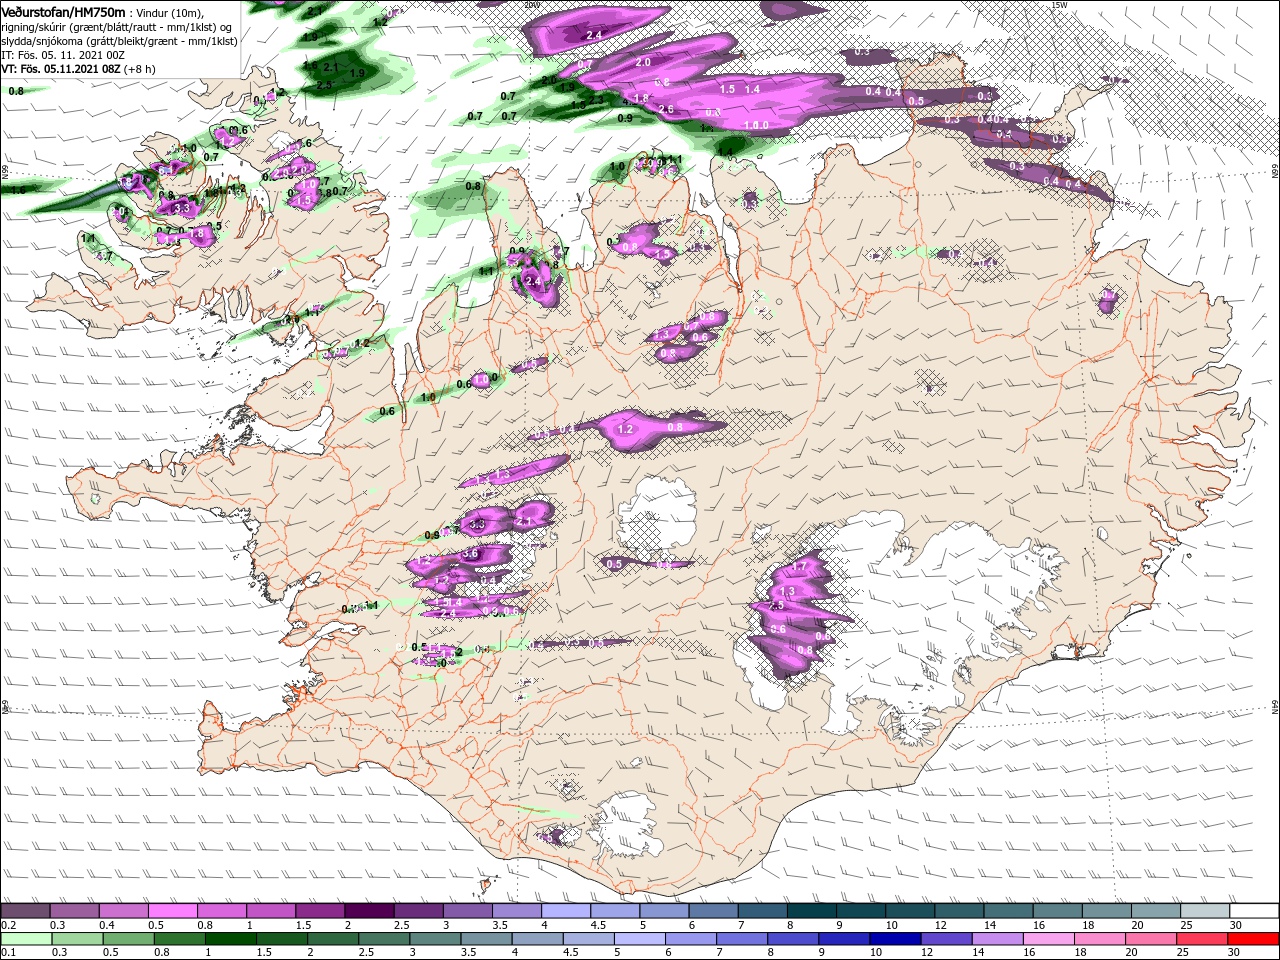Click the Veðurstofan/HM750m title text
This screenshot has height=960, width=1280.
point(63,11)
